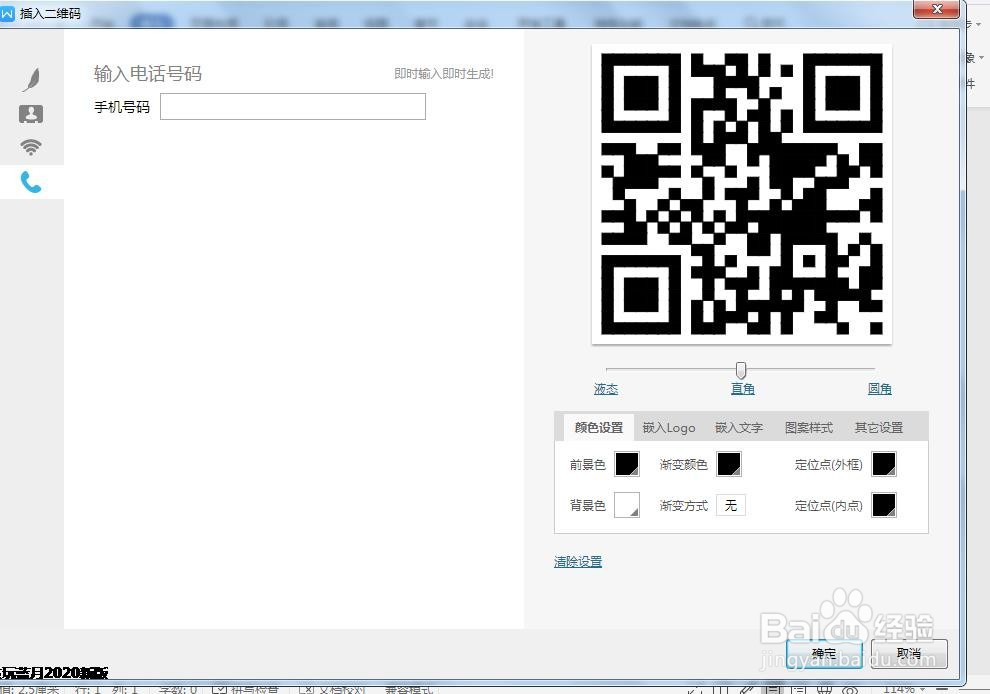Image resolution: width=990 pixels, height=694 pixels.
Task: Choose the 液态 style link
Action: (605, 389)
